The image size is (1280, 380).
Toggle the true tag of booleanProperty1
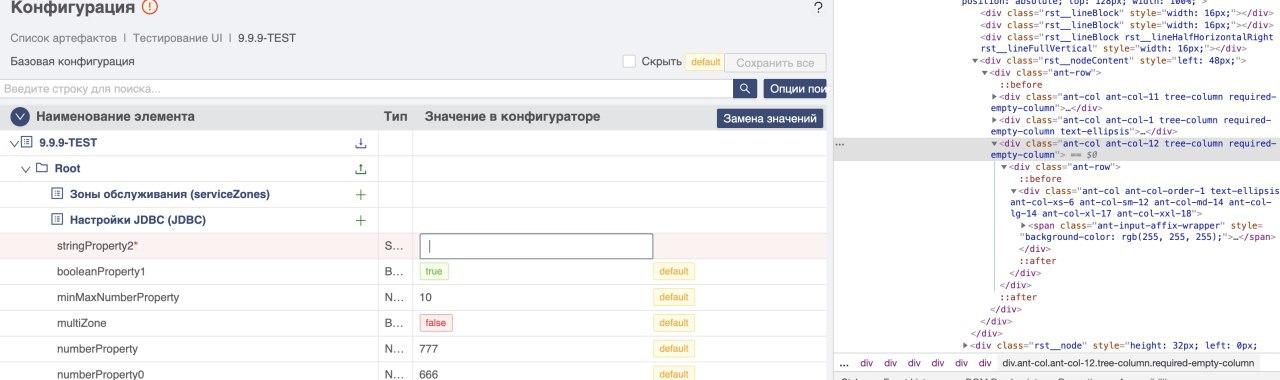point(433,272)
